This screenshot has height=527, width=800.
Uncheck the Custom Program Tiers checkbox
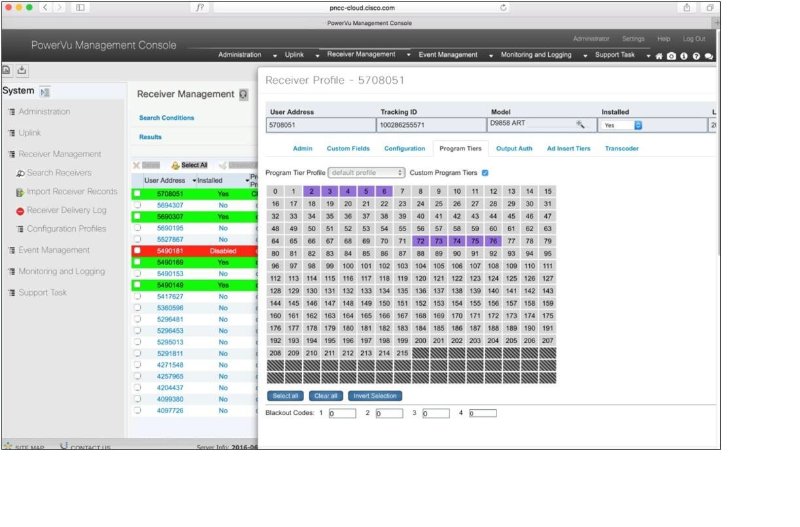[x=485, y=172]
